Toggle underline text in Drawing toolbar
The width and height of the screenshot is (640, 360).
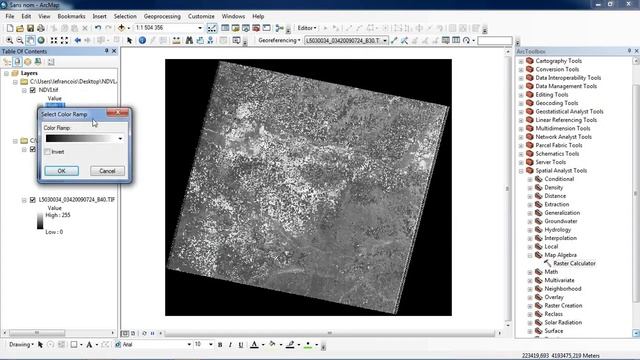[x=241, y=345]
